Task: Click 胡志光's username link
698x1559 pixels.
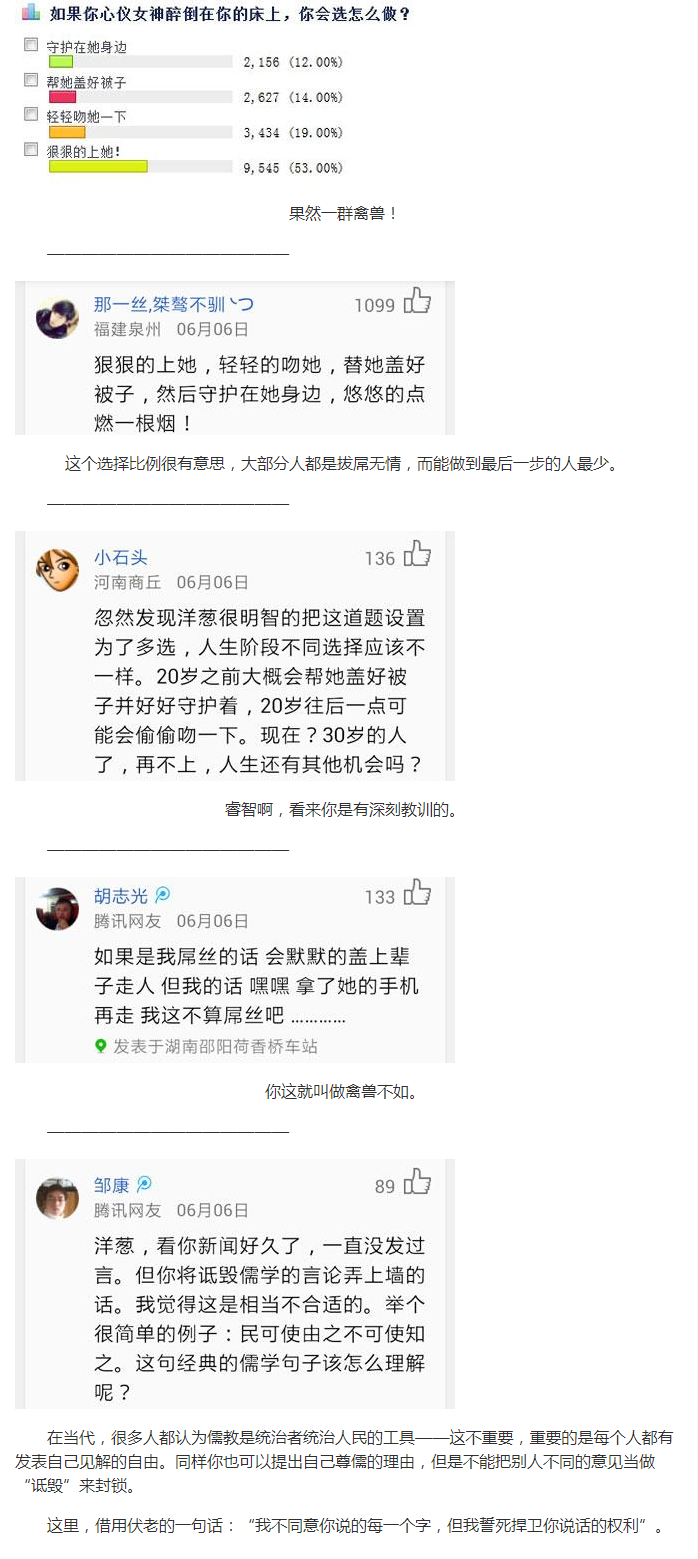Action: (120, 897)
